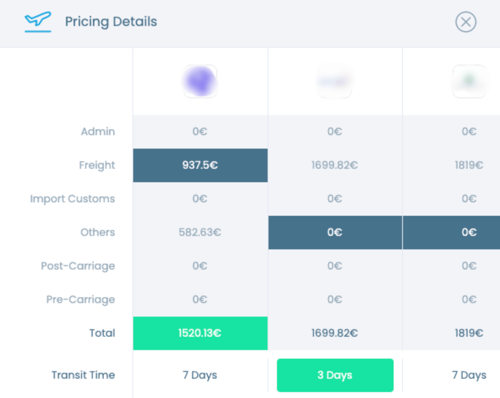500x398 pixels.
Task: Click the airplane icon beside Pricing Details
Action: tap(38, 20)
